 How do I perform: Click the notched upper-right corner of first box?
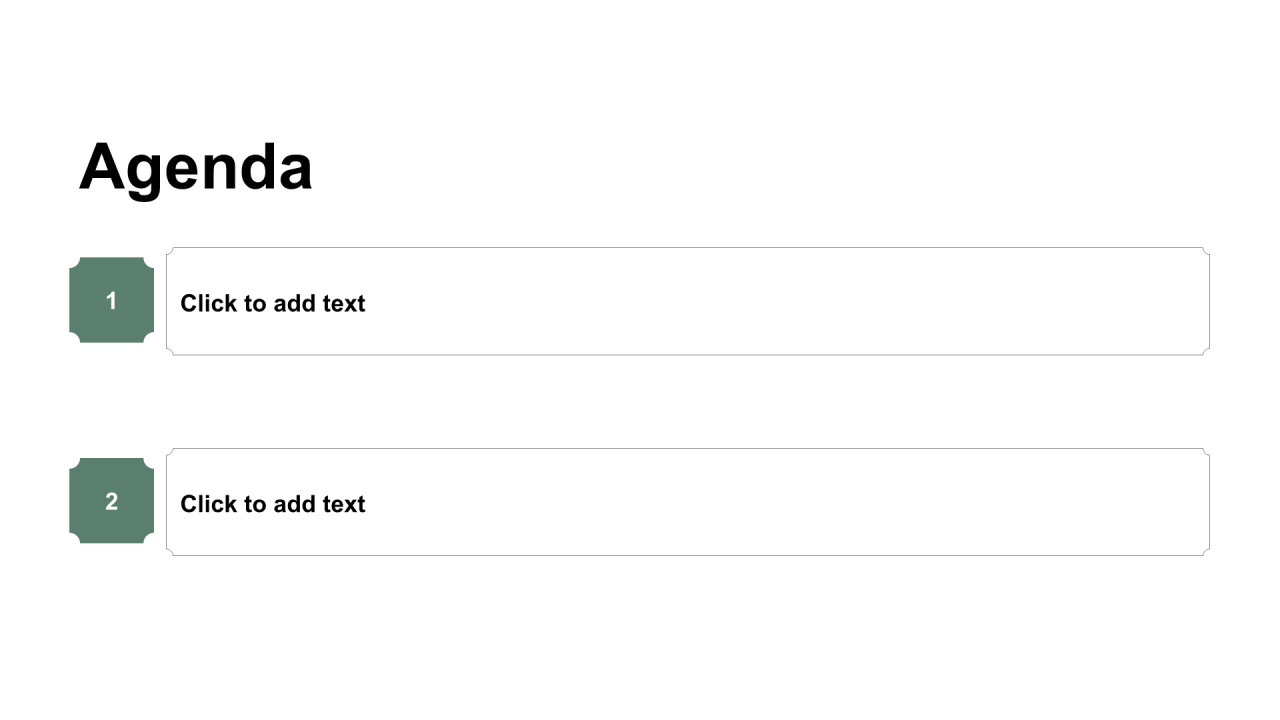tap(1206, 251)
